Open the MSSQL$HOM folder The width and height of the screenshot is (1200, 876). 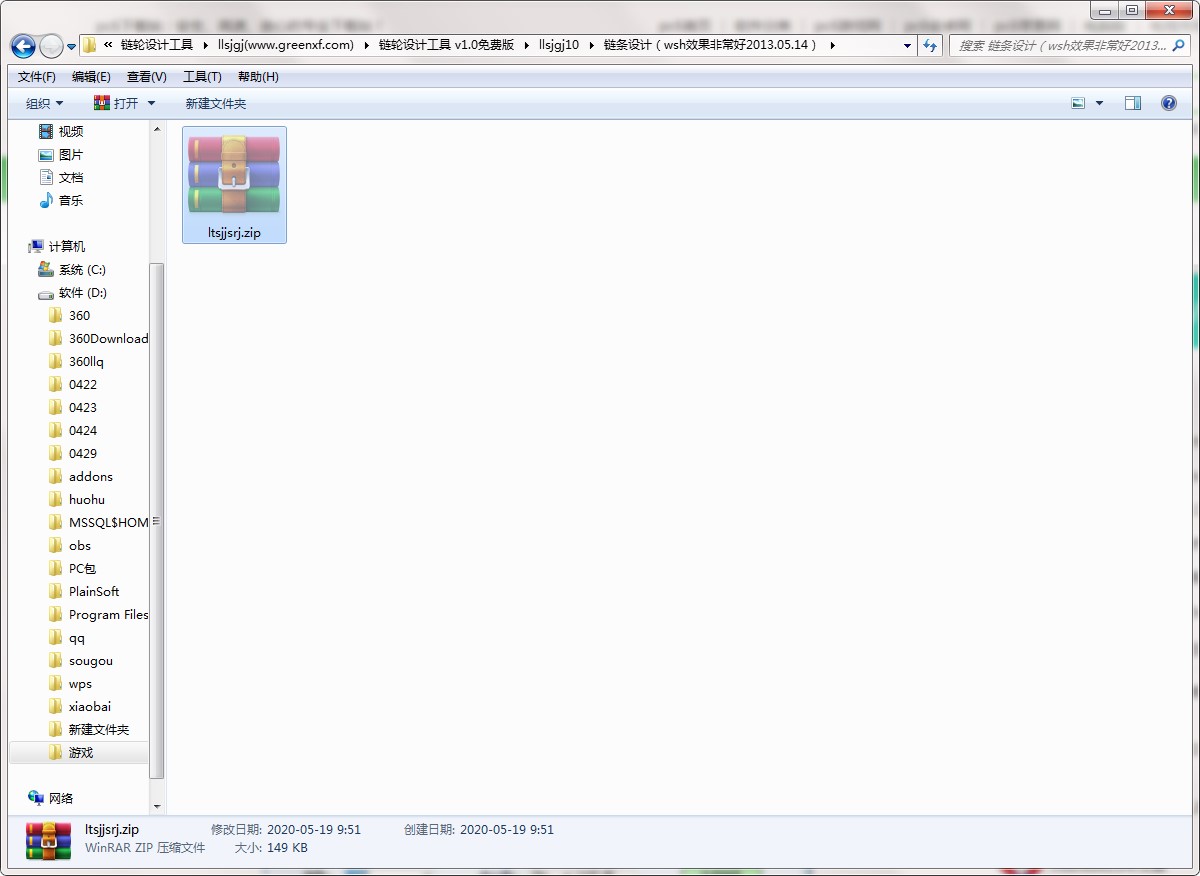tap(98, 522)
